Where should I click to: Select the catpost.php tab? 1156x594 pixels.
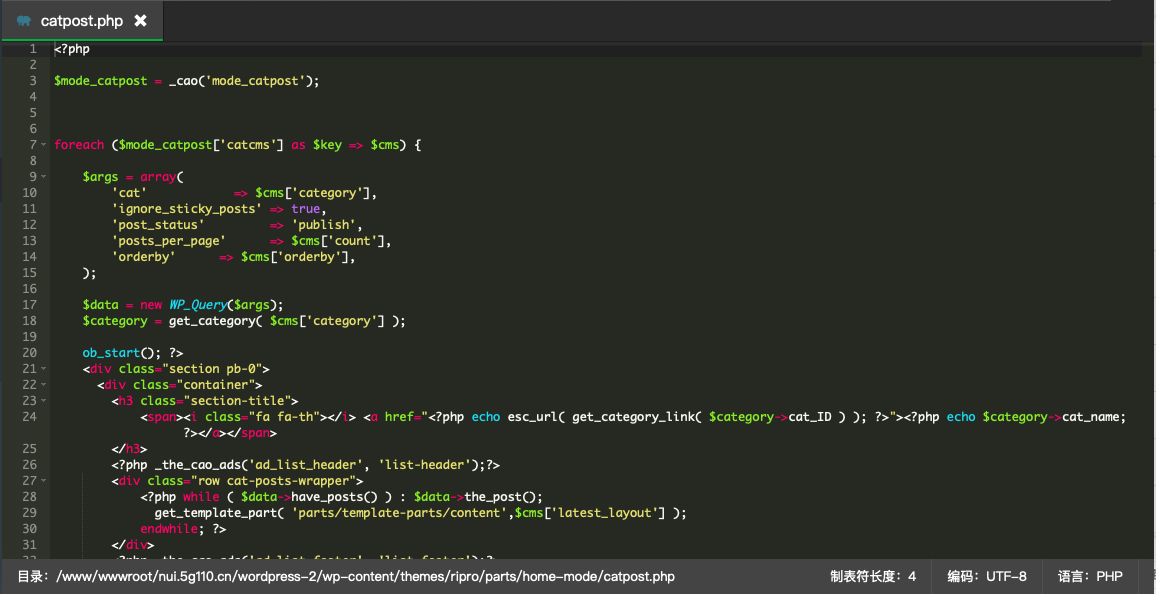81,21
